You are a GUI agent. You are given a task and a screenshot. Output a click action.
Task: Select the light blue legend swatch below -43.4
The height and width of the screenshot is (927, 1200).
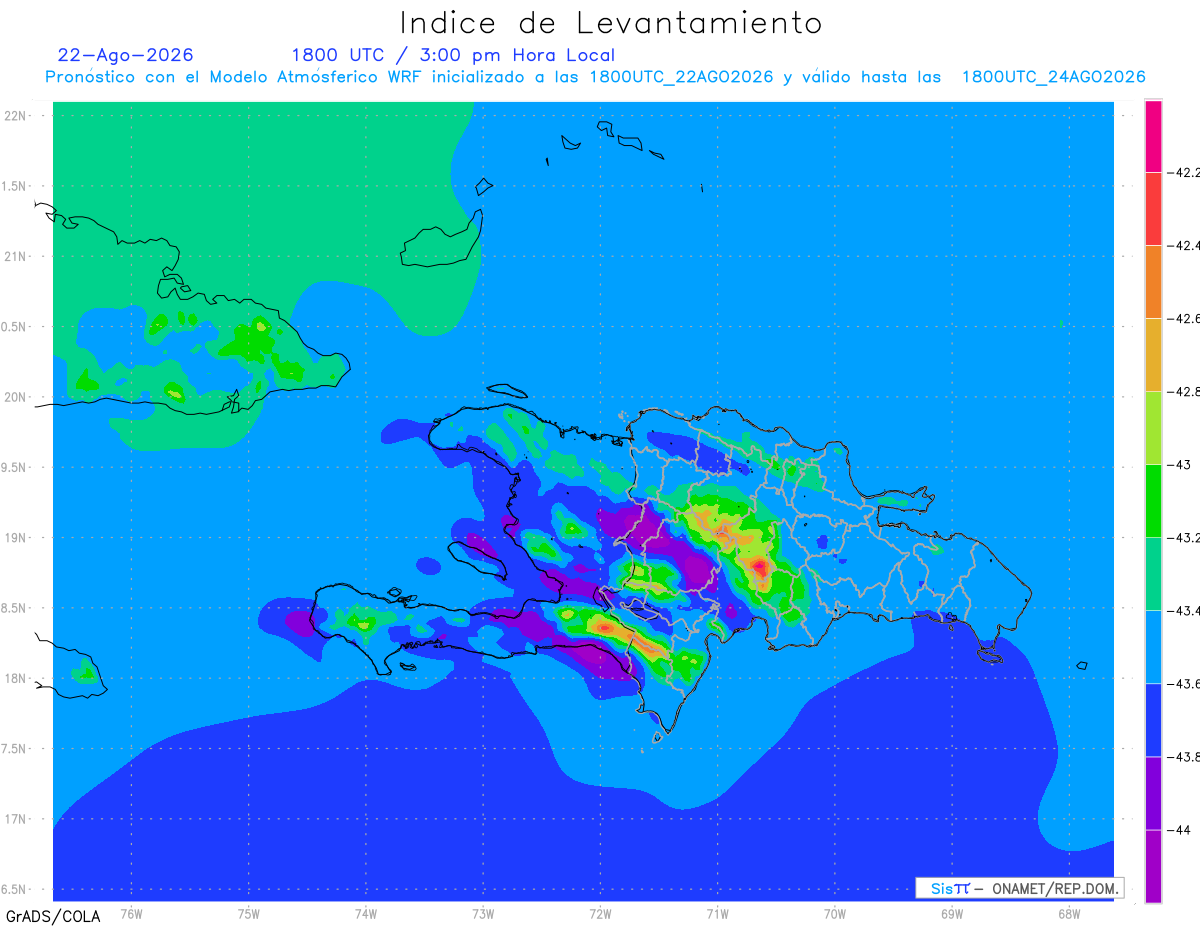click(x=1153, y=647)
